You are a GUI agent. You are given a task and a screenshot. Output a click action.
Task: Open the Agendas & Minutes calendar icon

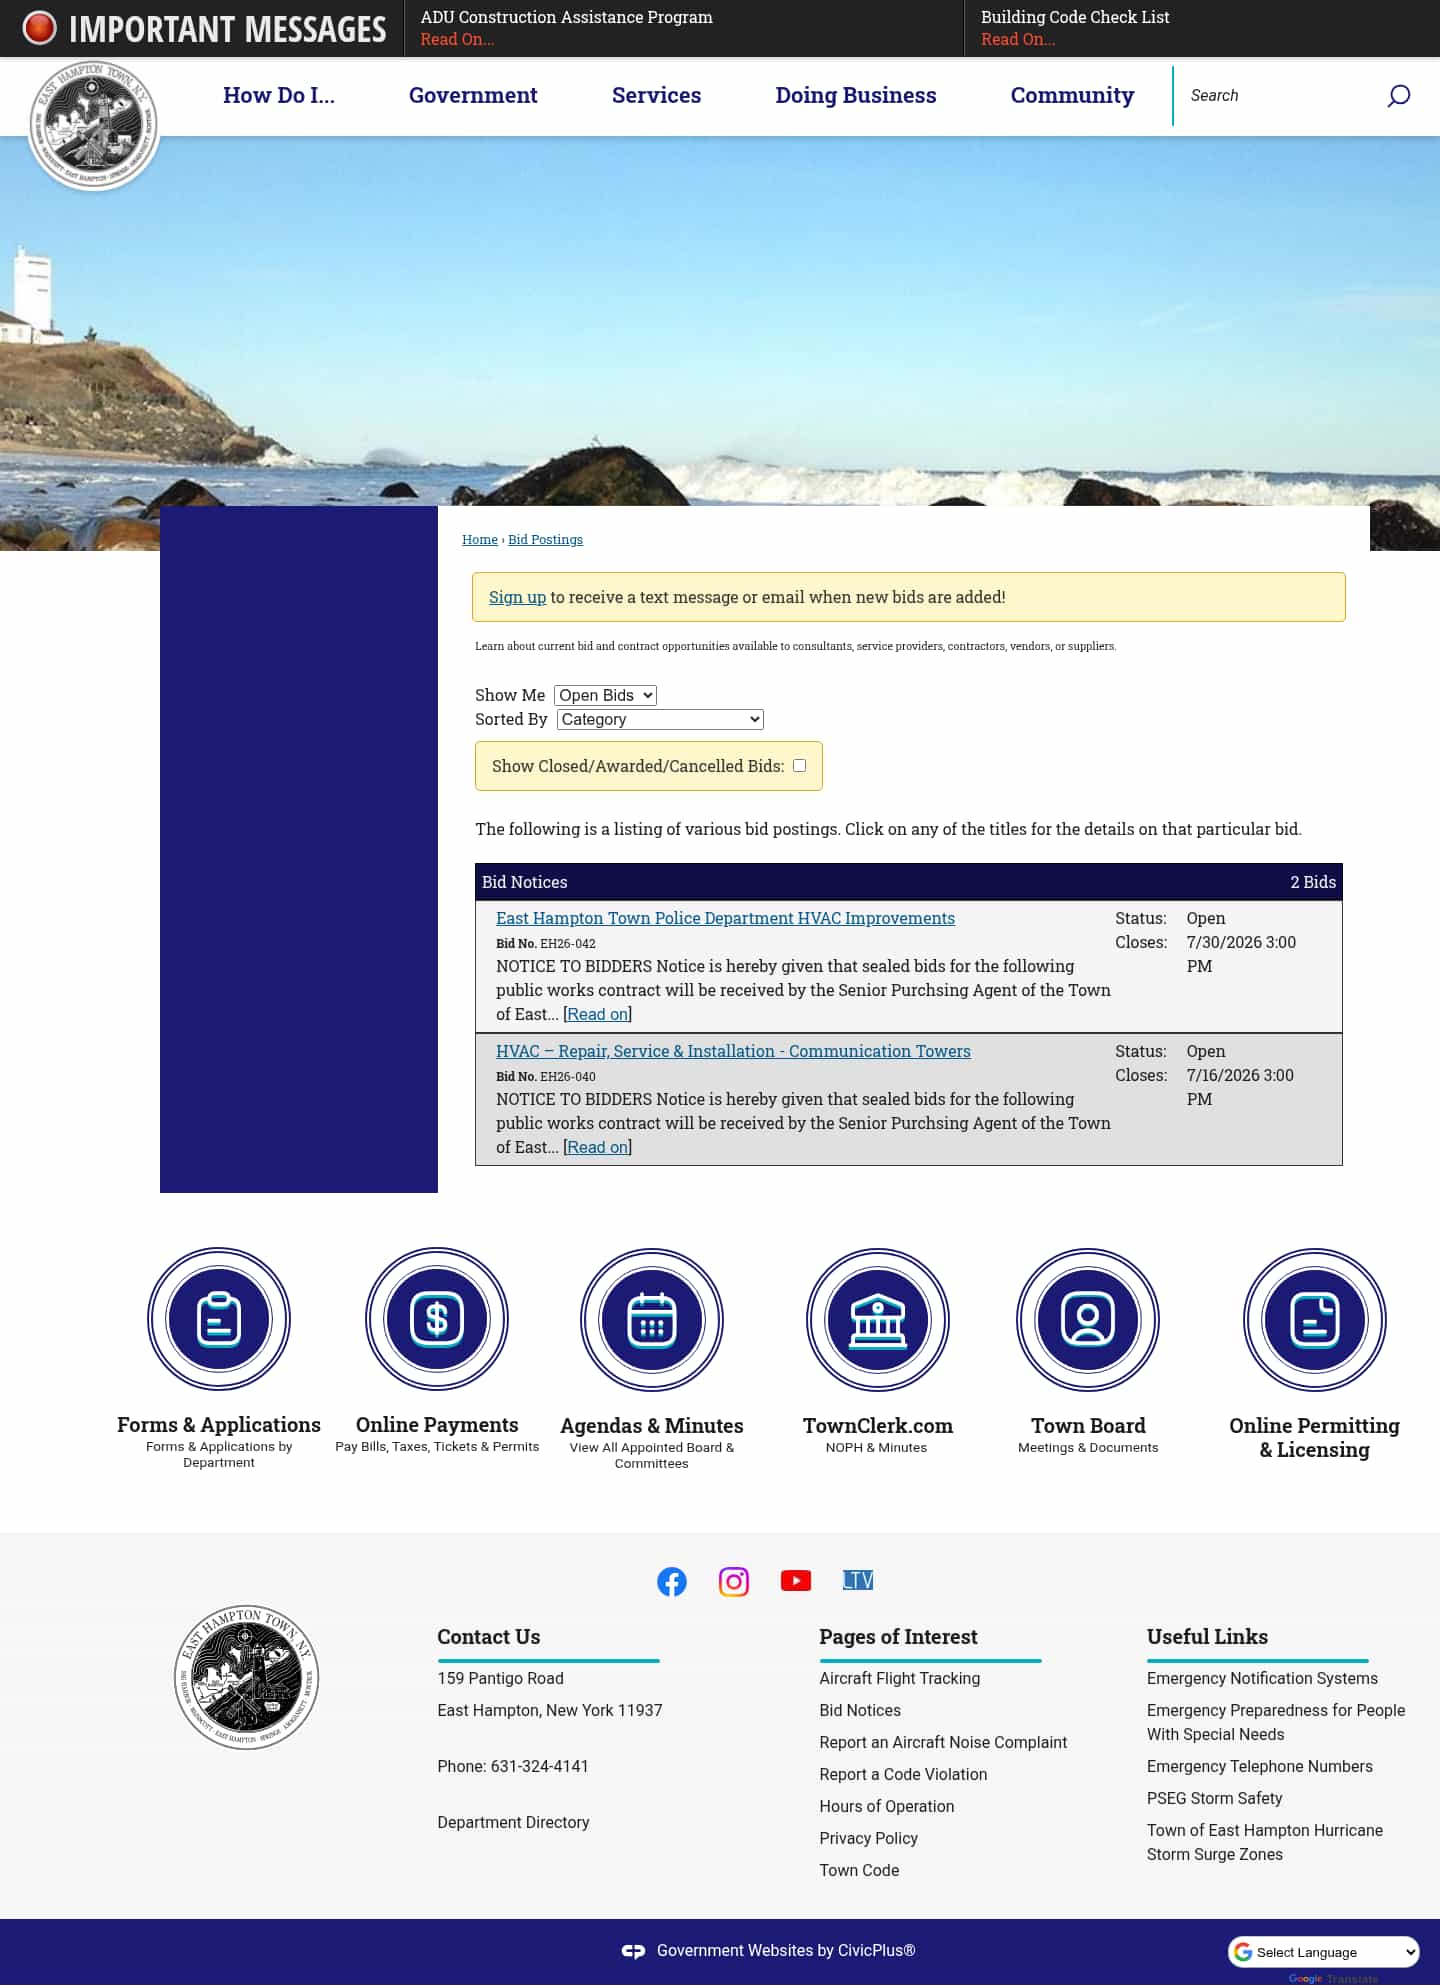tap(652, 1320)
